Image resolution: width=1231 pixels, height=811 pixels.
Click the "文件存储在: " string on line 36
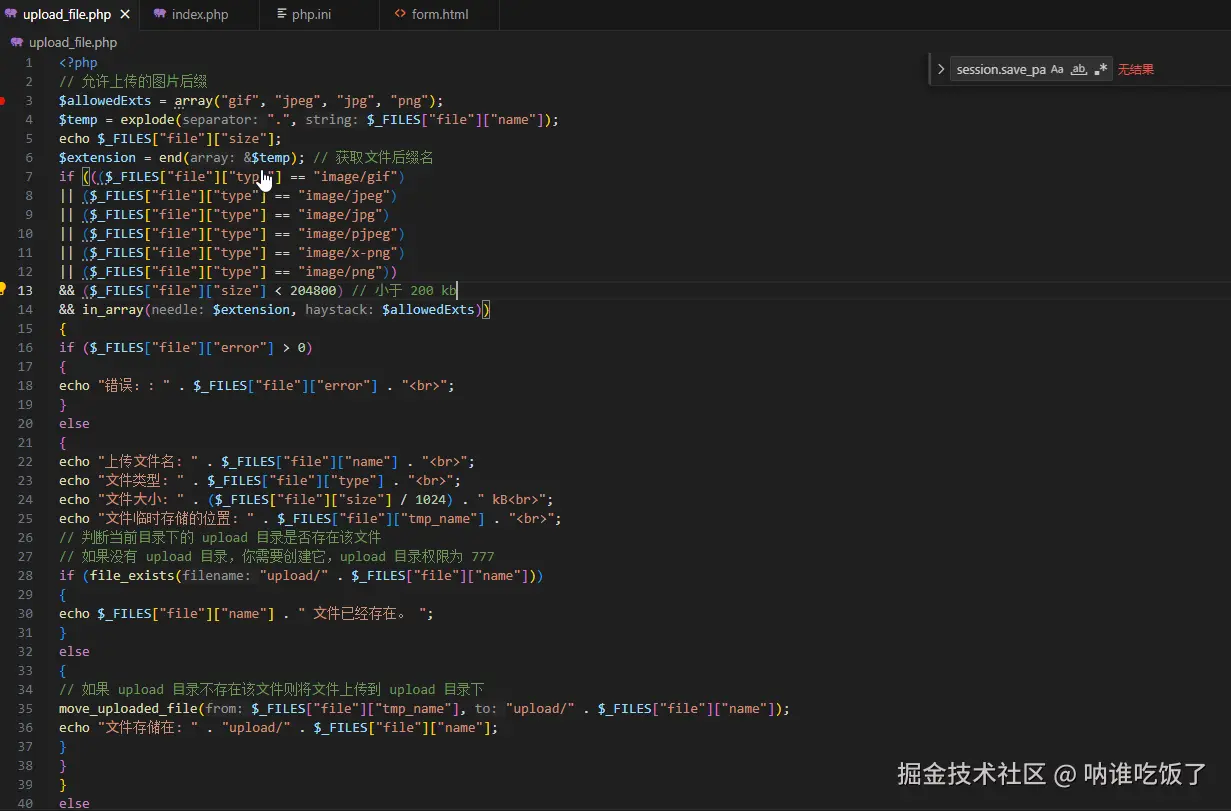point(148,727)
